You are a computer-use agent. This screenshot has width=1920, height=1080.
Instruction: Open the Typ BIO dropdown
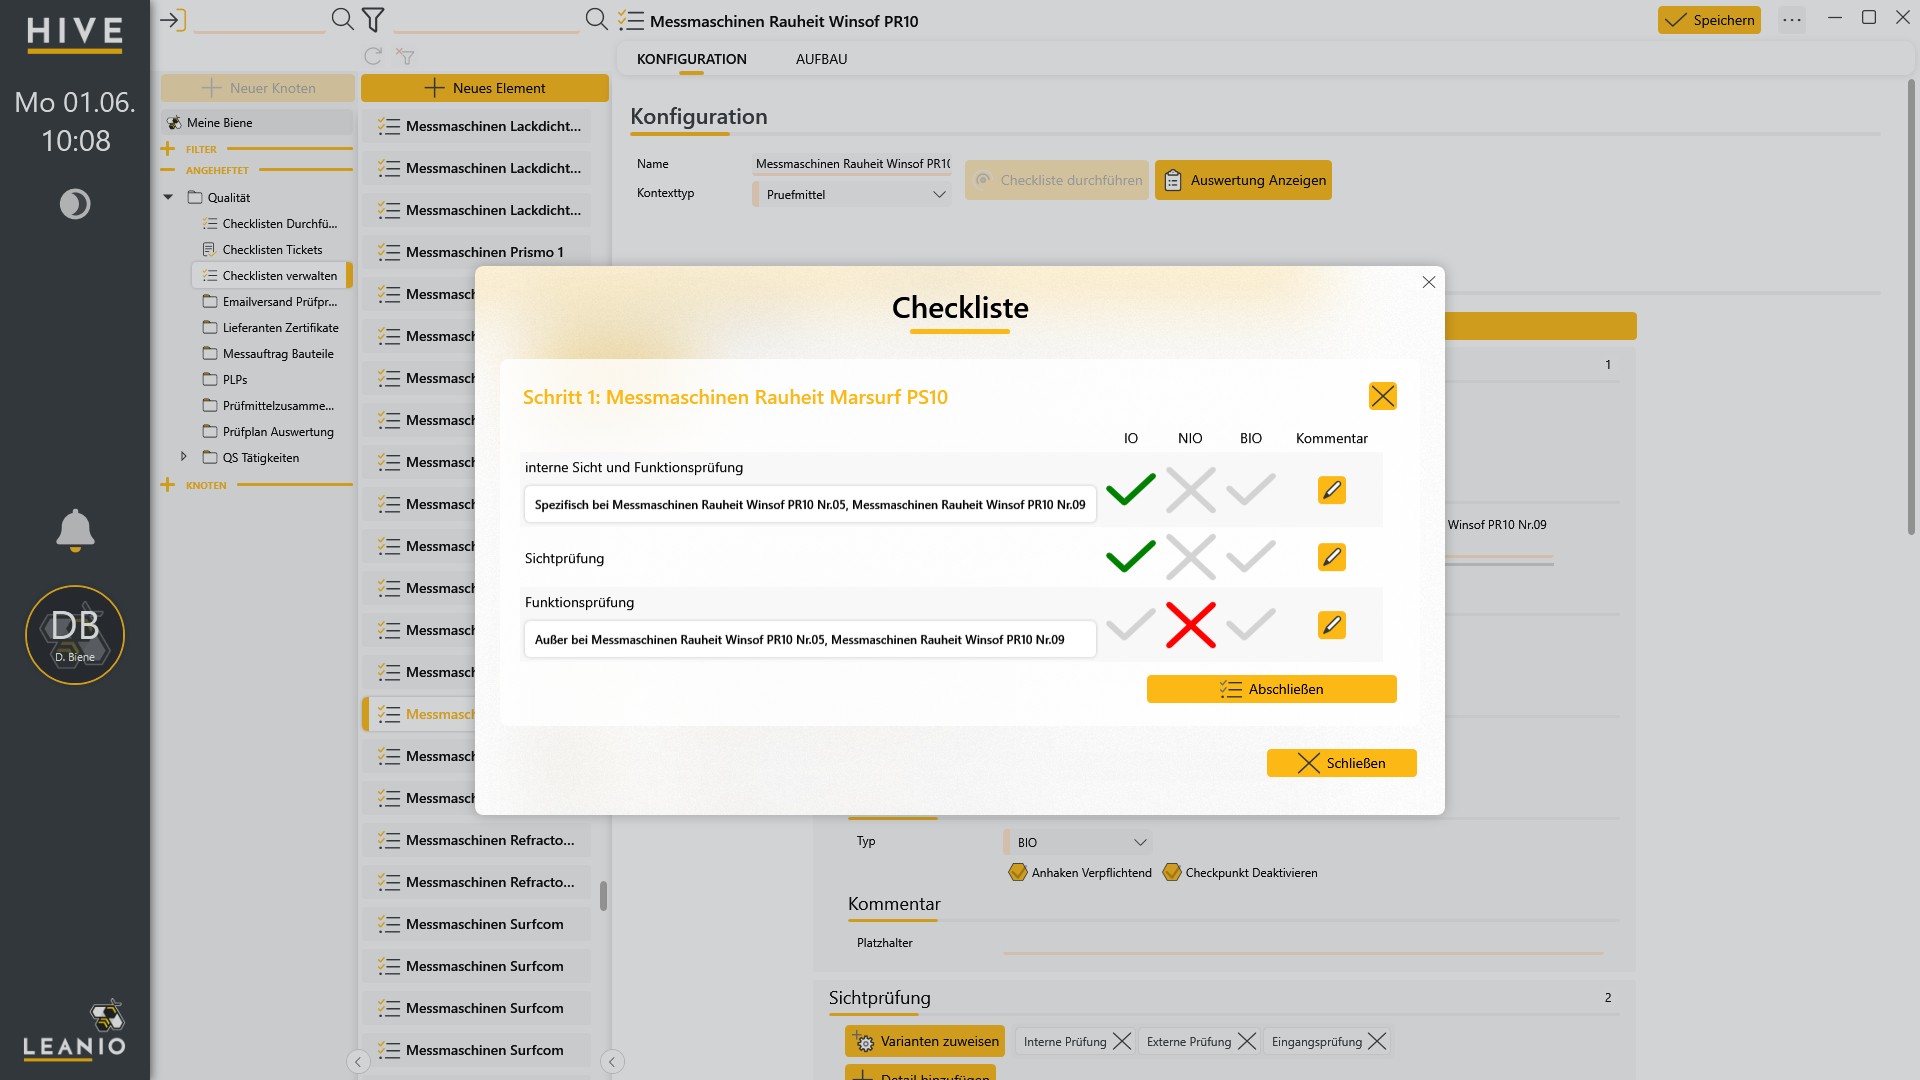click(x=1078, y=842)
